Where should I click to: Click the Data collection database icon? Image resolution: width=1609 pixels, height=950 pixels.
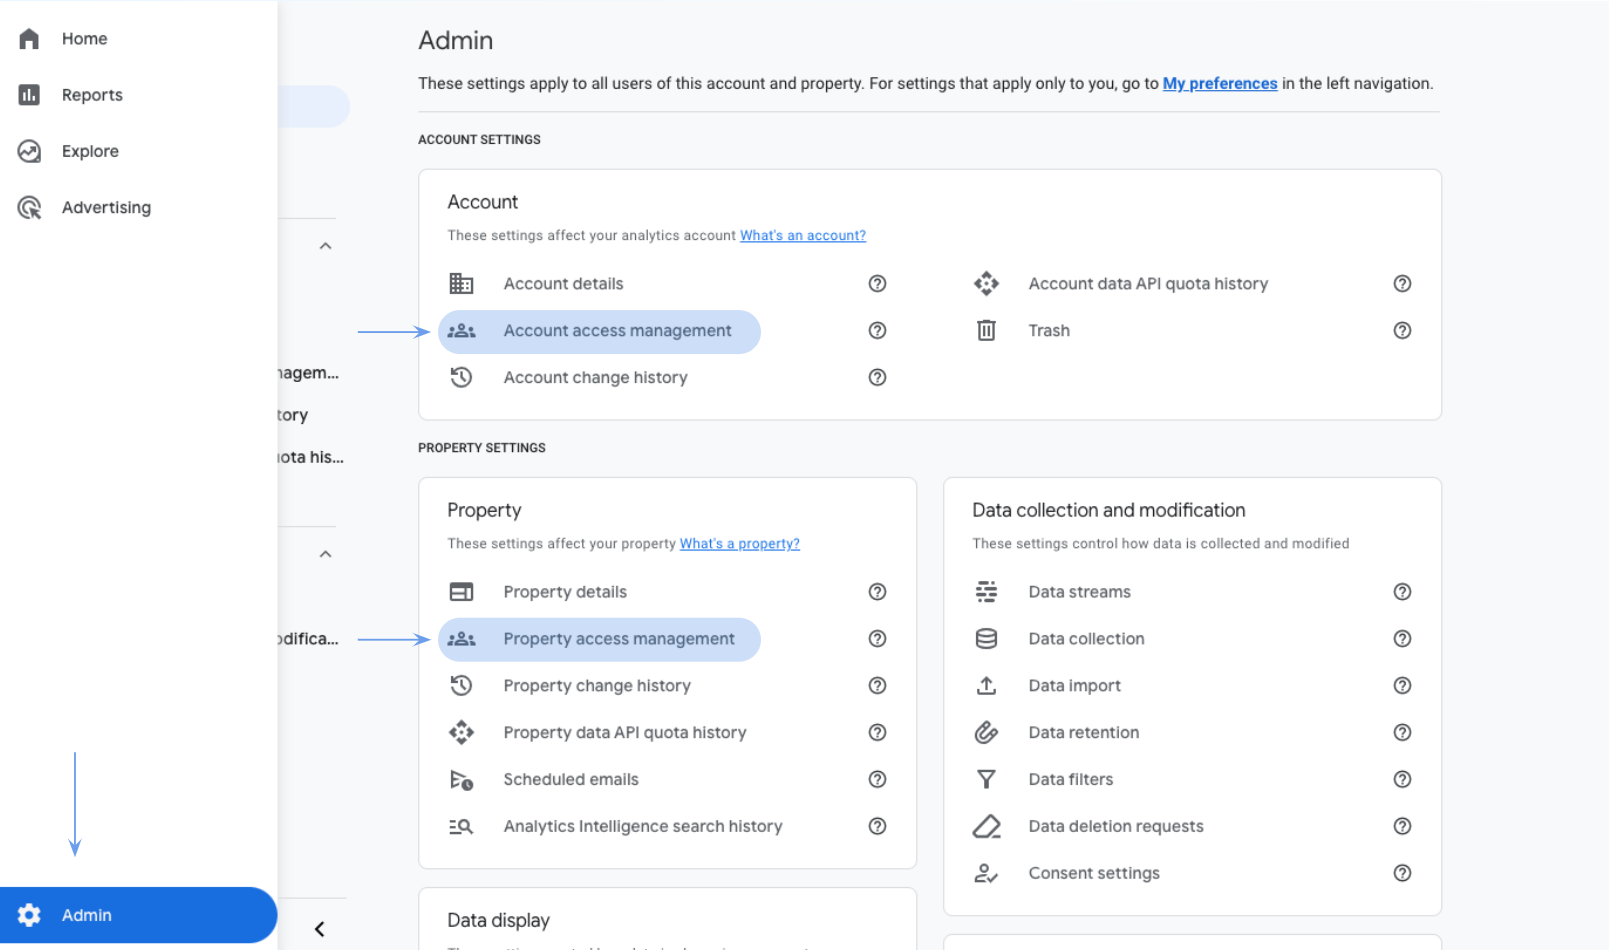(986, 639)
